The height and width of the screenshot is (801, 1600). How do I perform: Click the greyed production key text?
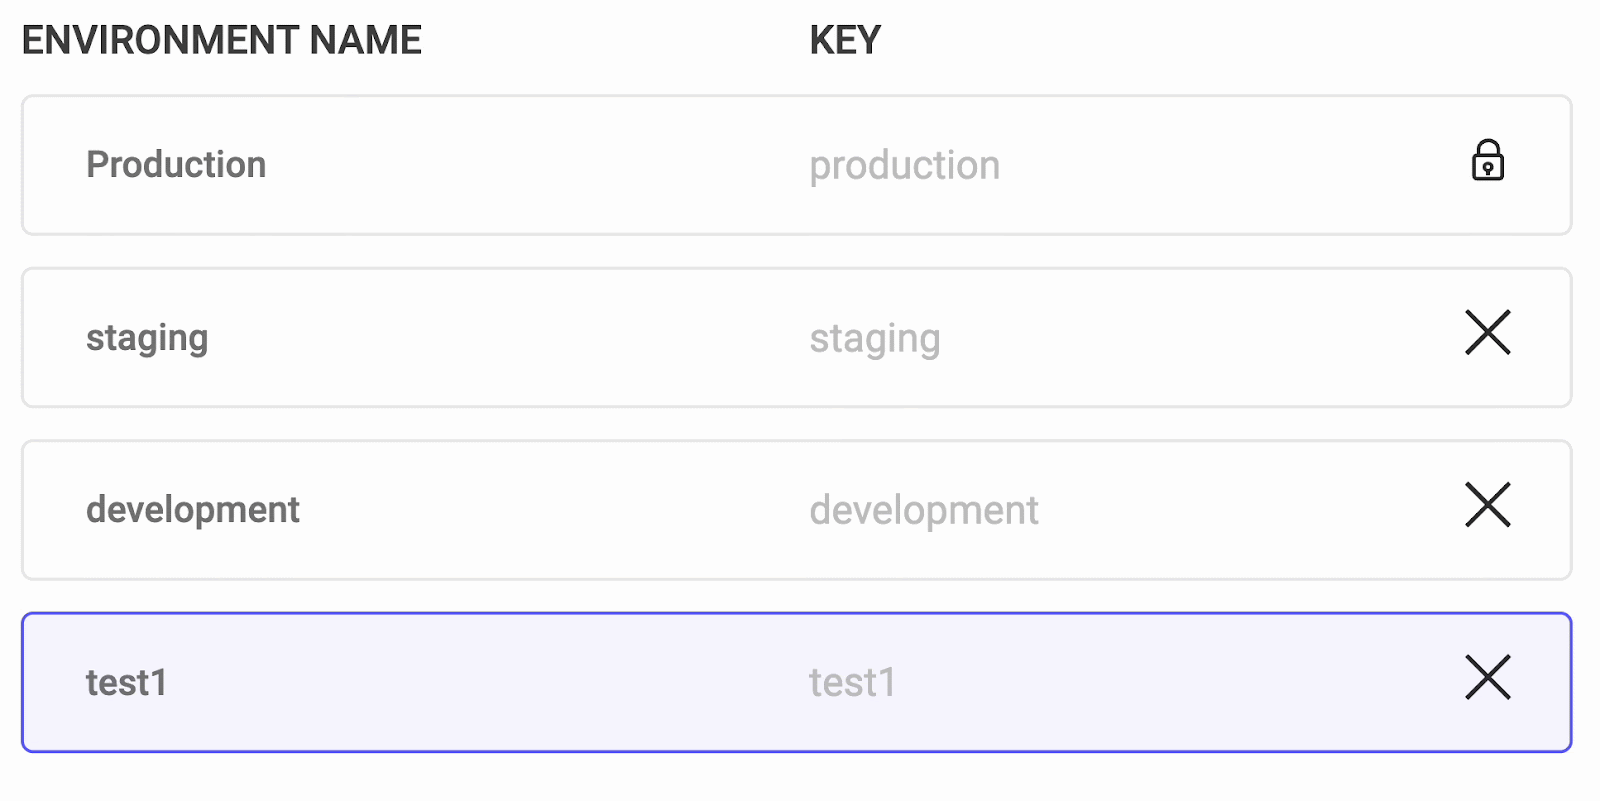(904, 166)
